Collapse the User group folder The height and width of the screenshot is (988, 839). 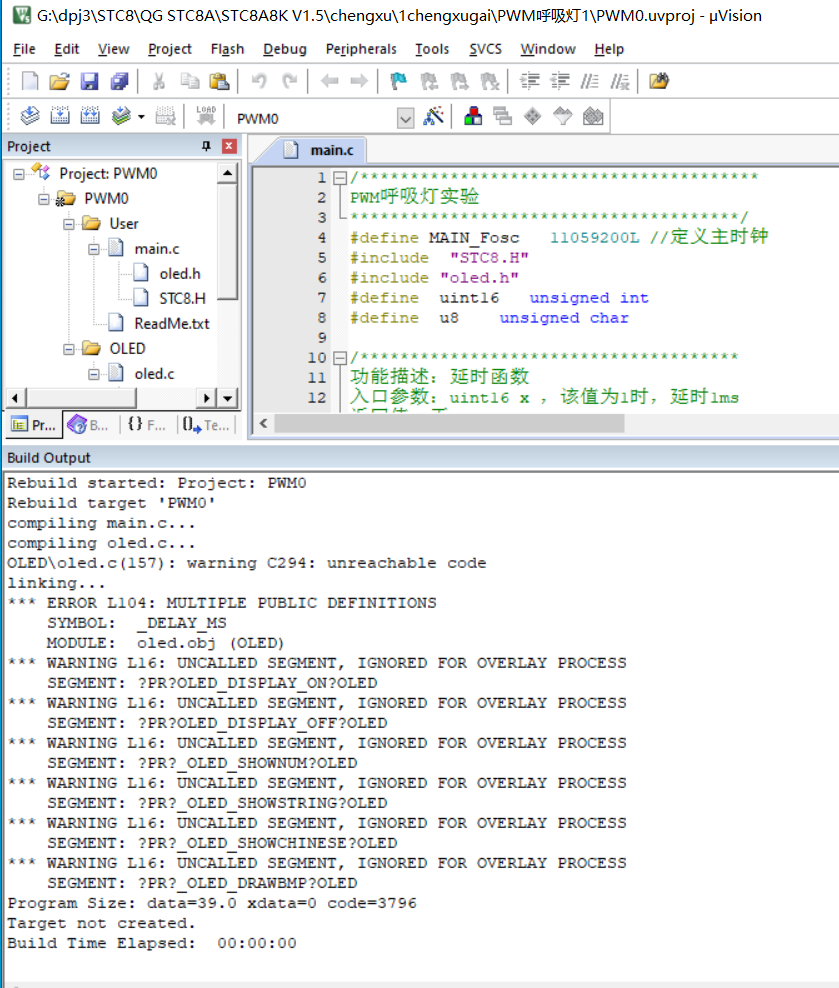(69, 224)
